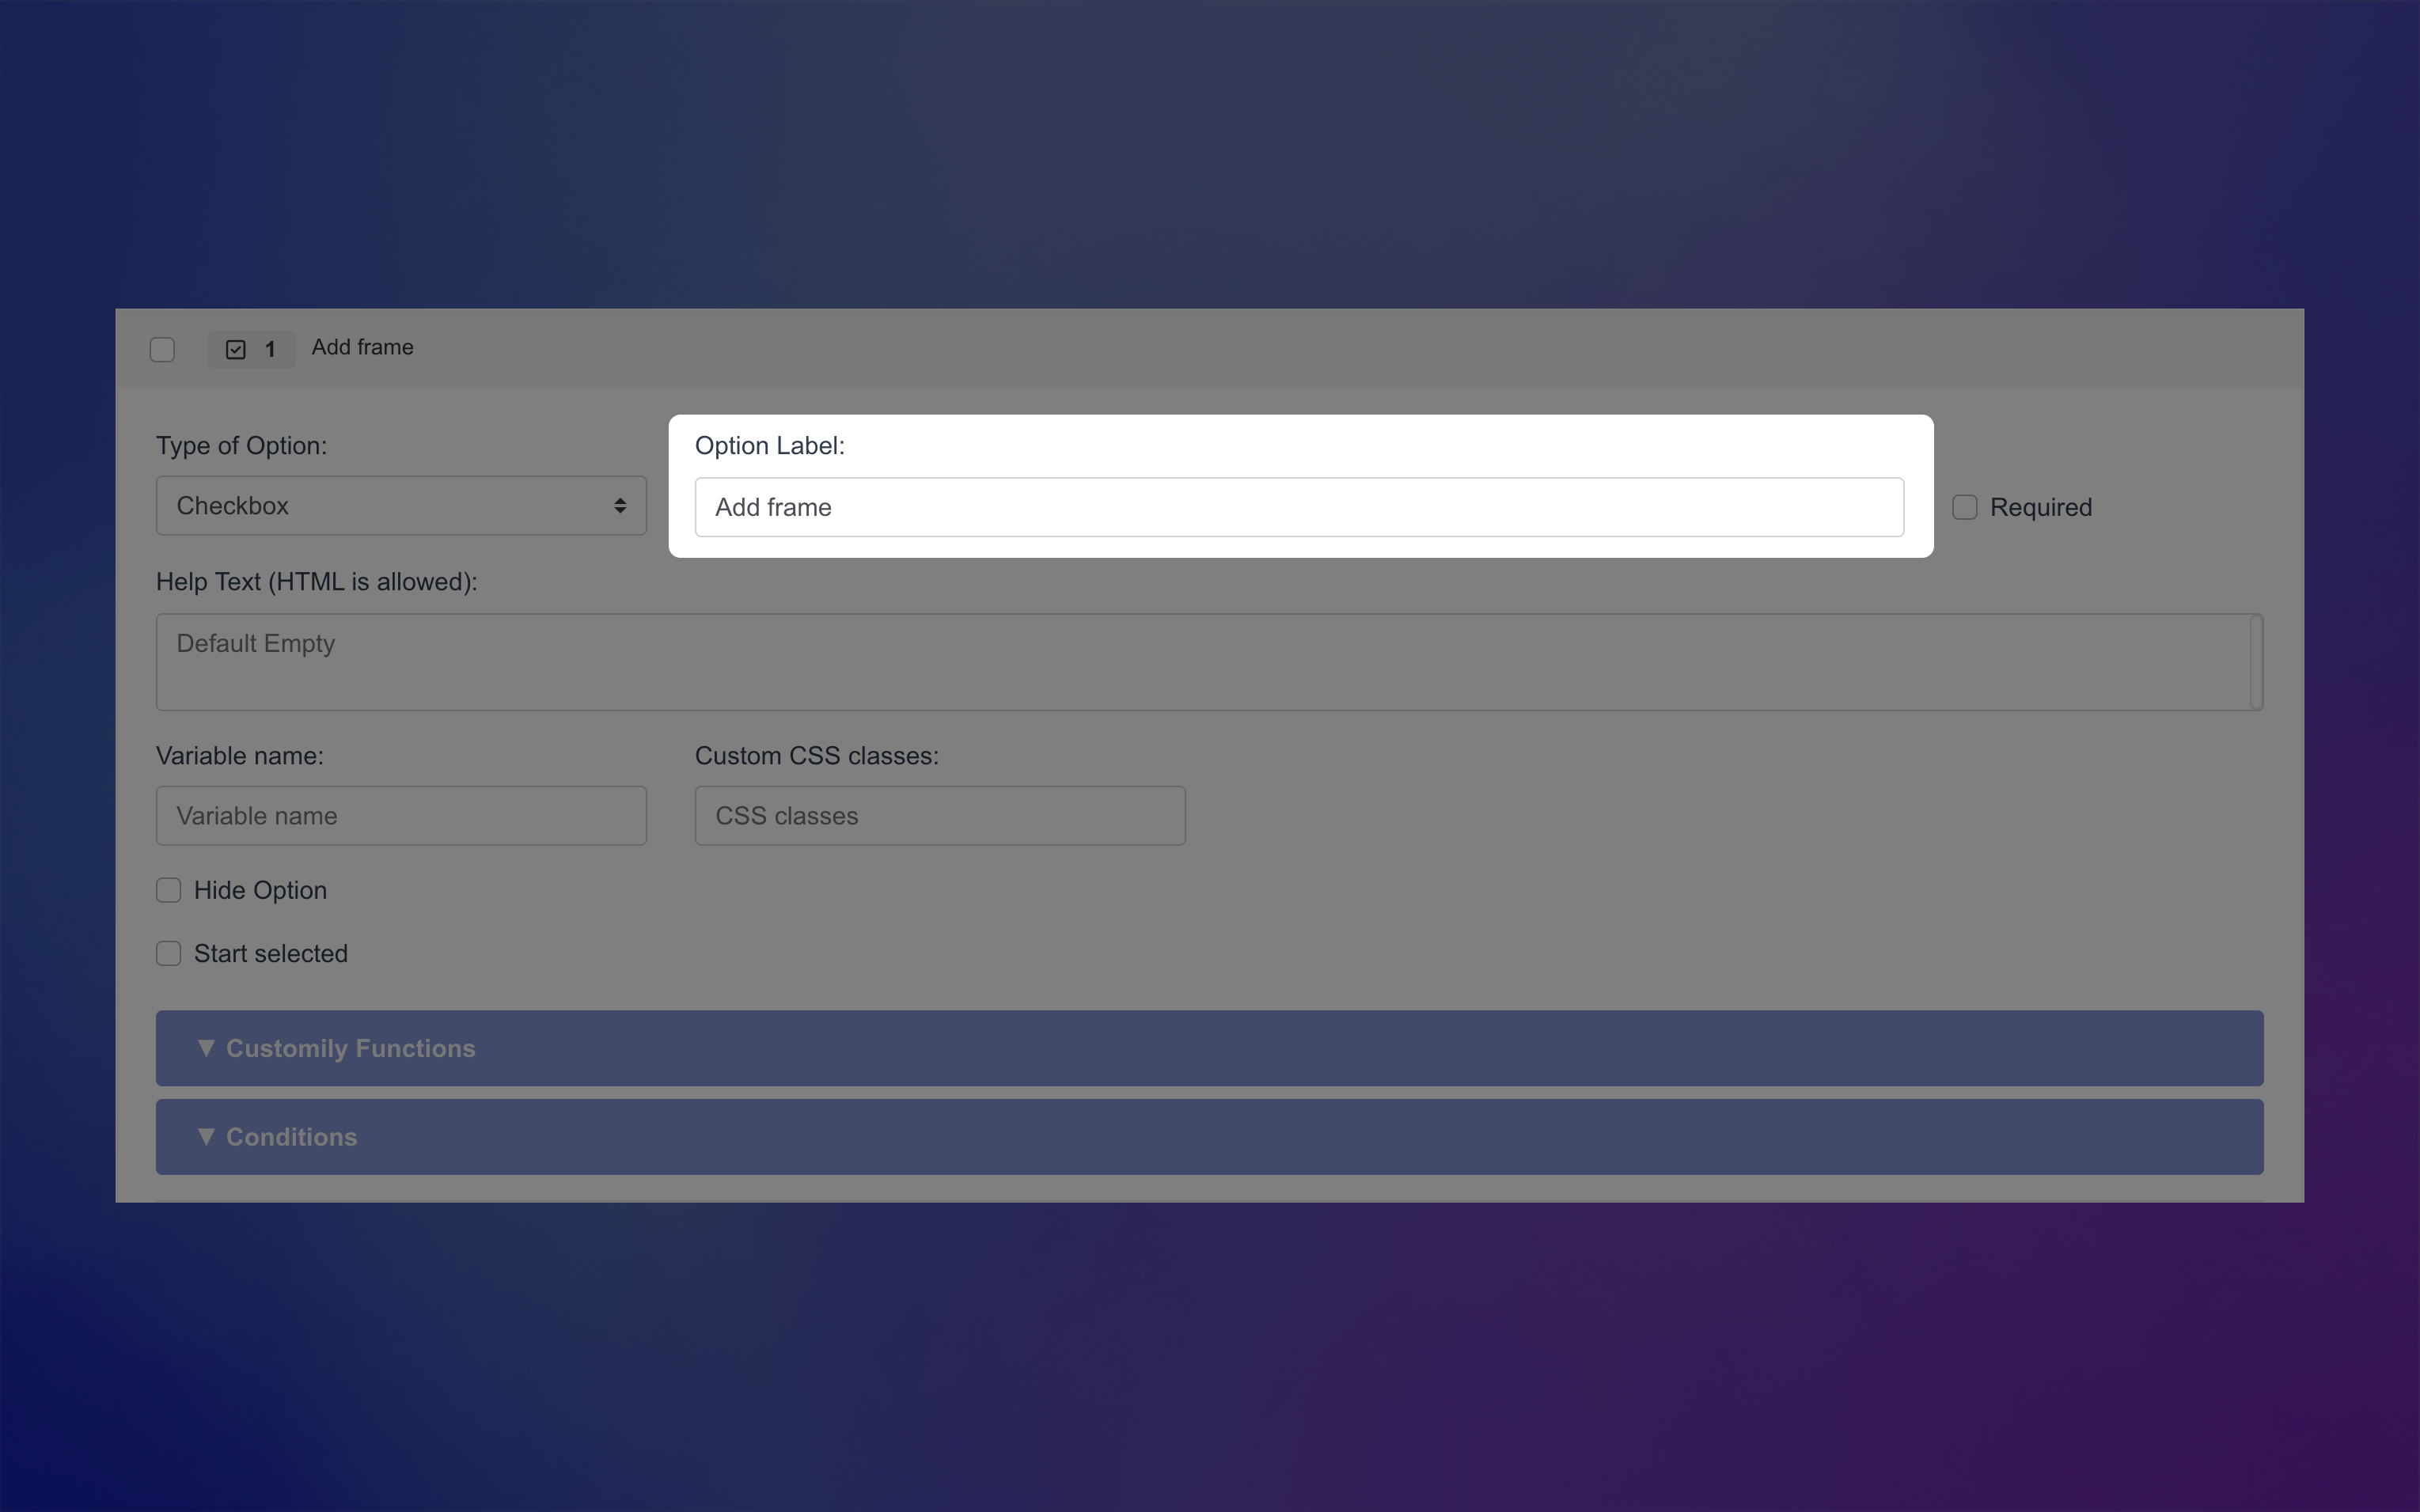This screenshot has width=2420, height=1512.
Task: Click the checkmark icon next to number 1
Action: tap(234, 348)
